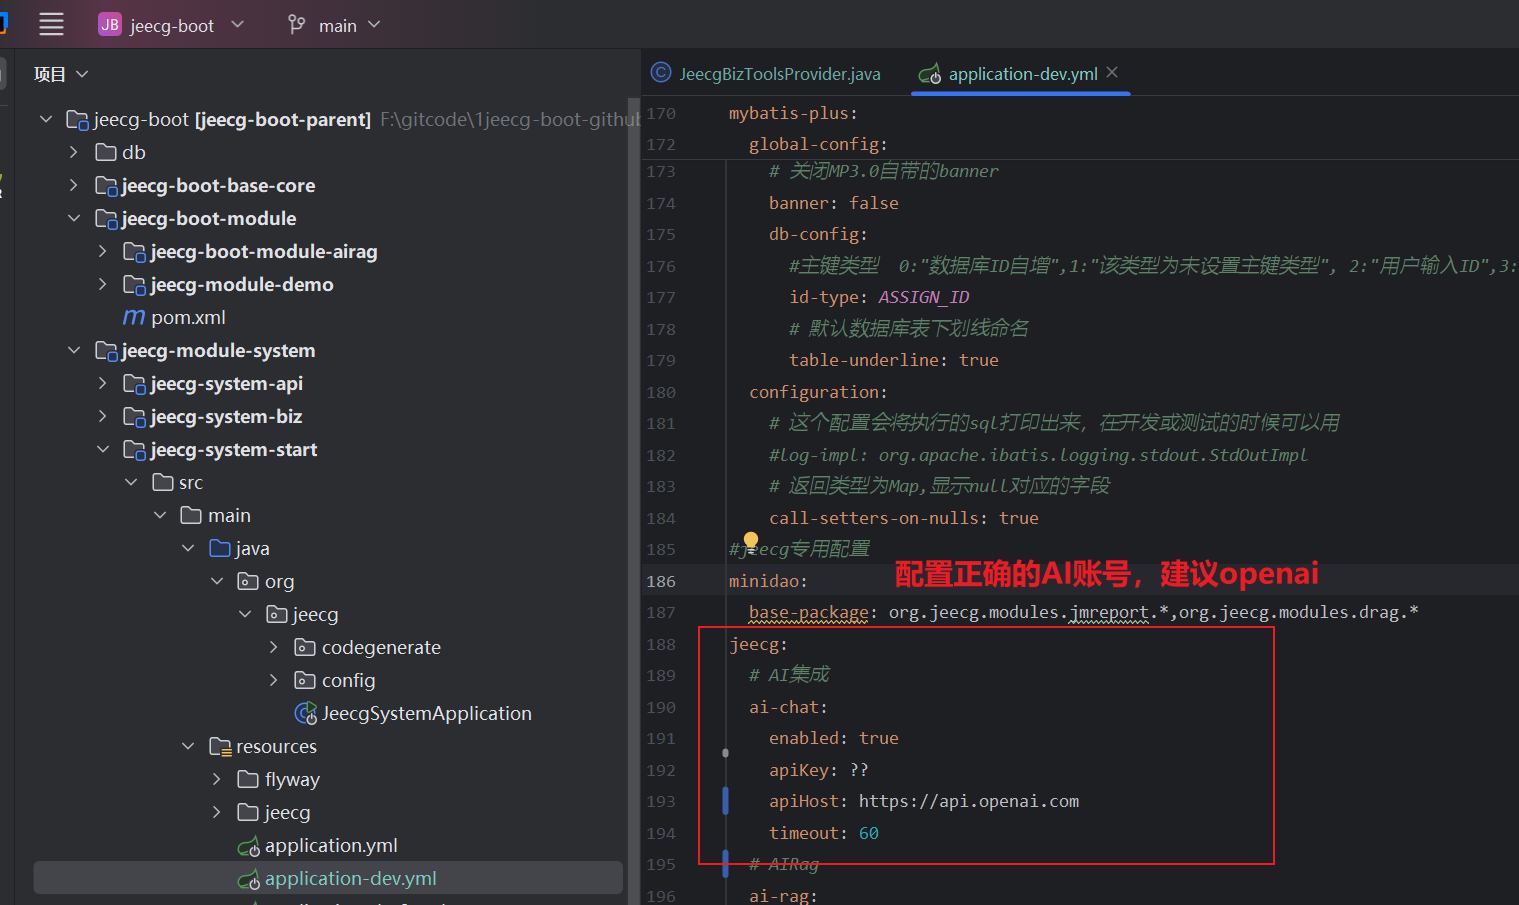Screen dimensions: 1519x905
Task: Click the config package icon
Action: tap(305, 680)
